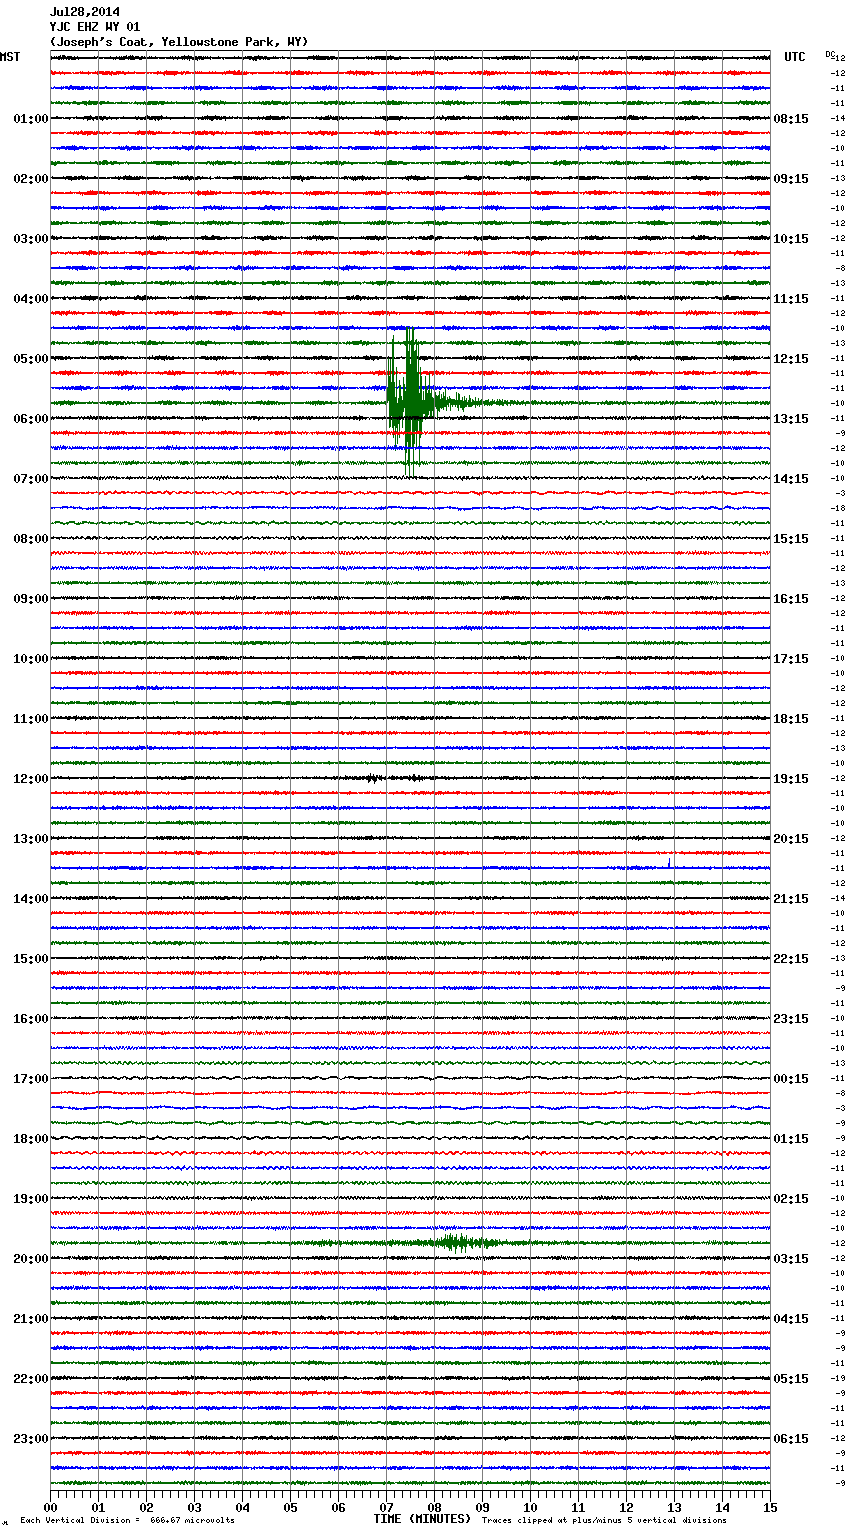Select the 09:00 MST row label
Image resolution: width=850 pixels, height=1534 pixels.
pyautogui.click(x=31, y=599)
